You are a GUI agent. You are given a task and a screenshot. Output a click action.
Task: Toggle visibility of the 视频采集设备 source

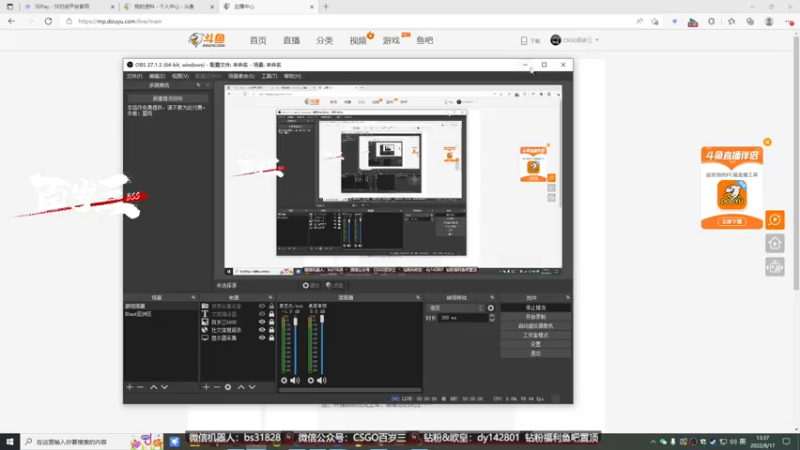(x=262, y=306)
